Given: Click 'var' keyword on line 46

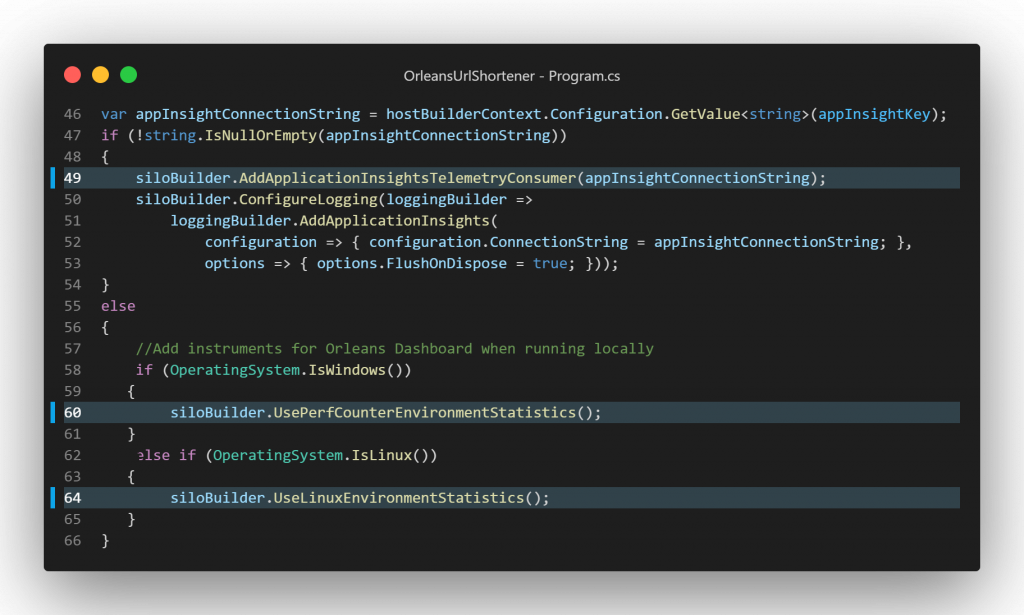Looking at the screenshot, I should coord(114,114).
